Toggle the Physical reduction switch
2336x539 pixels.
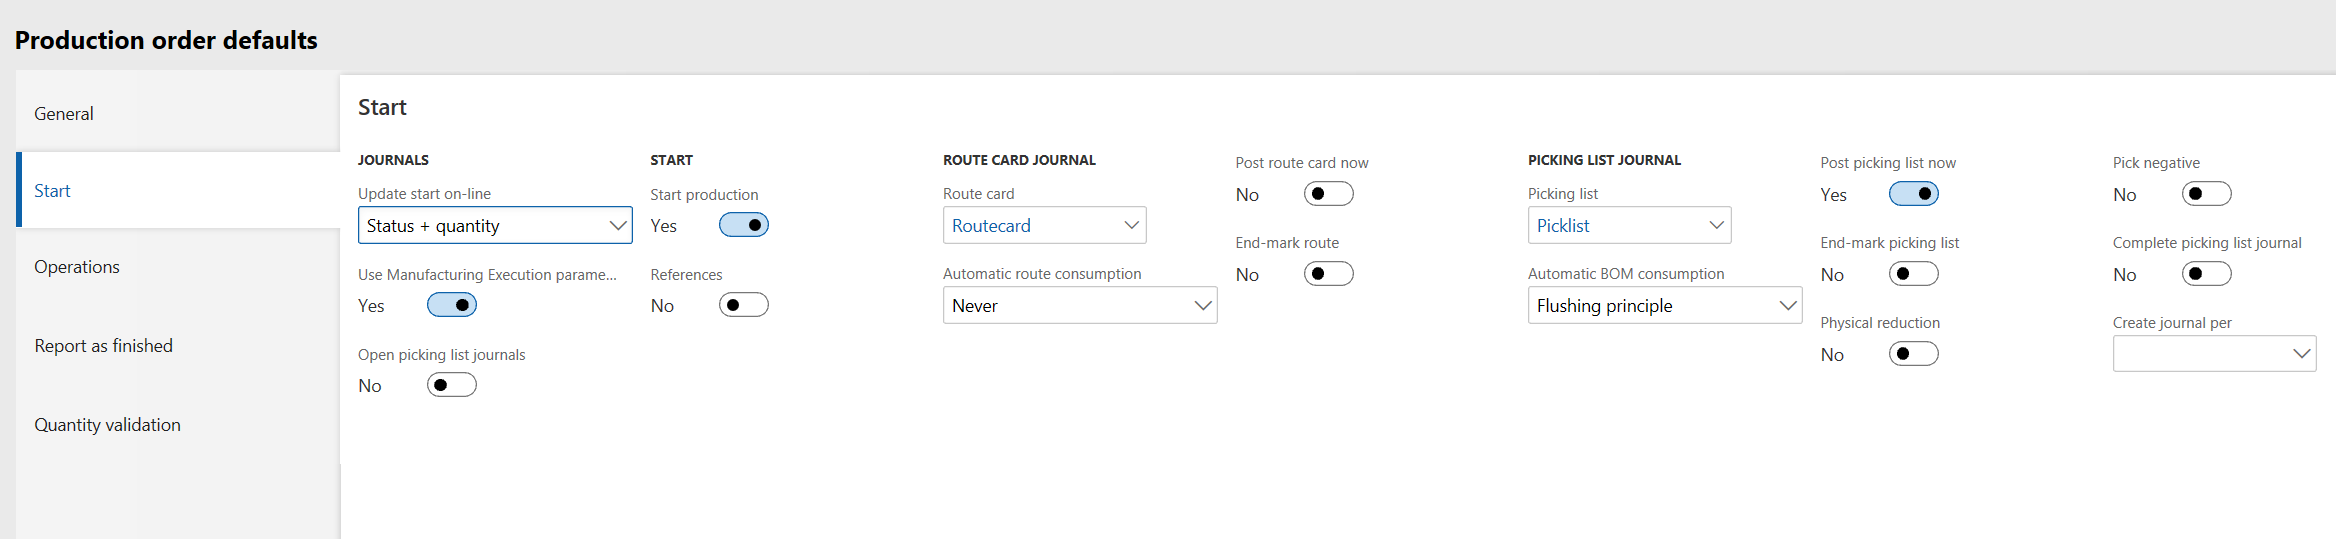pos(1913,354)
